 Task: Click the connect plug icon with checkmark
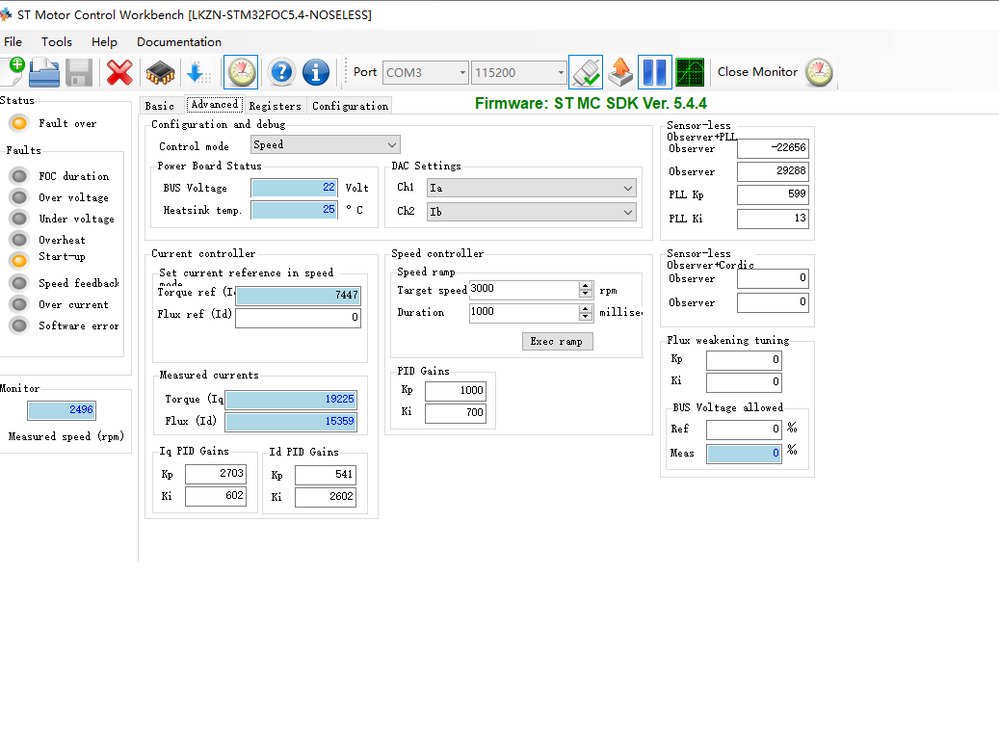click(x=586, y=72)
